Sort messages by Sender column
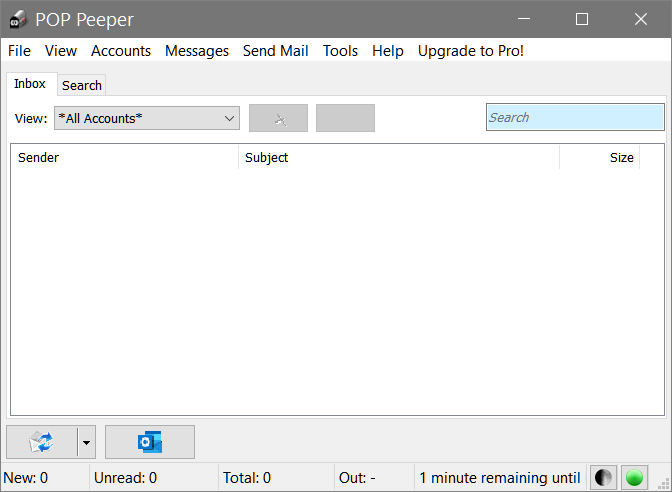This screenshot has height=492, width=672. click(124, 157)
